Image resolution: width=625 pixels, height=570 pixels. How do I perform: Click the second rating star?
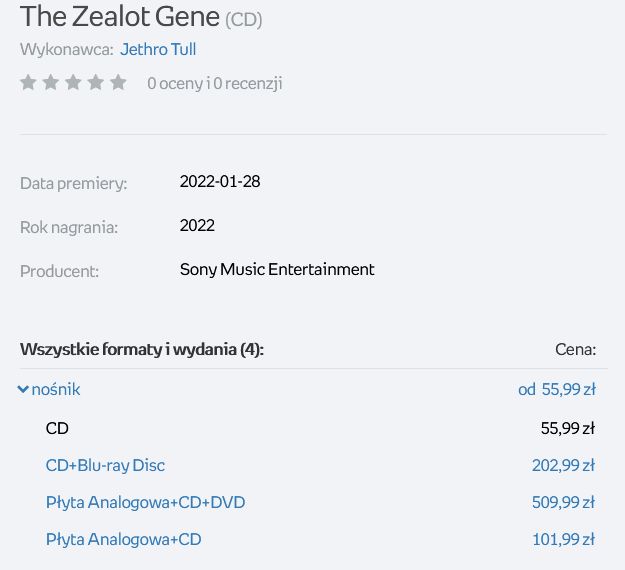coord(51,83)
